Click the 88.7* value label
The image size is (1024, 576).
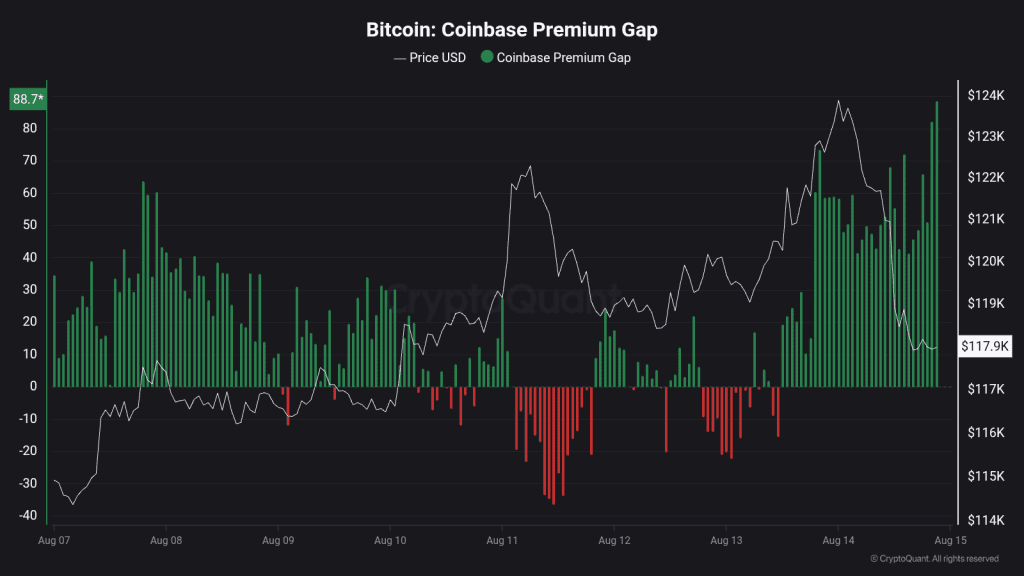pos(28,99)
